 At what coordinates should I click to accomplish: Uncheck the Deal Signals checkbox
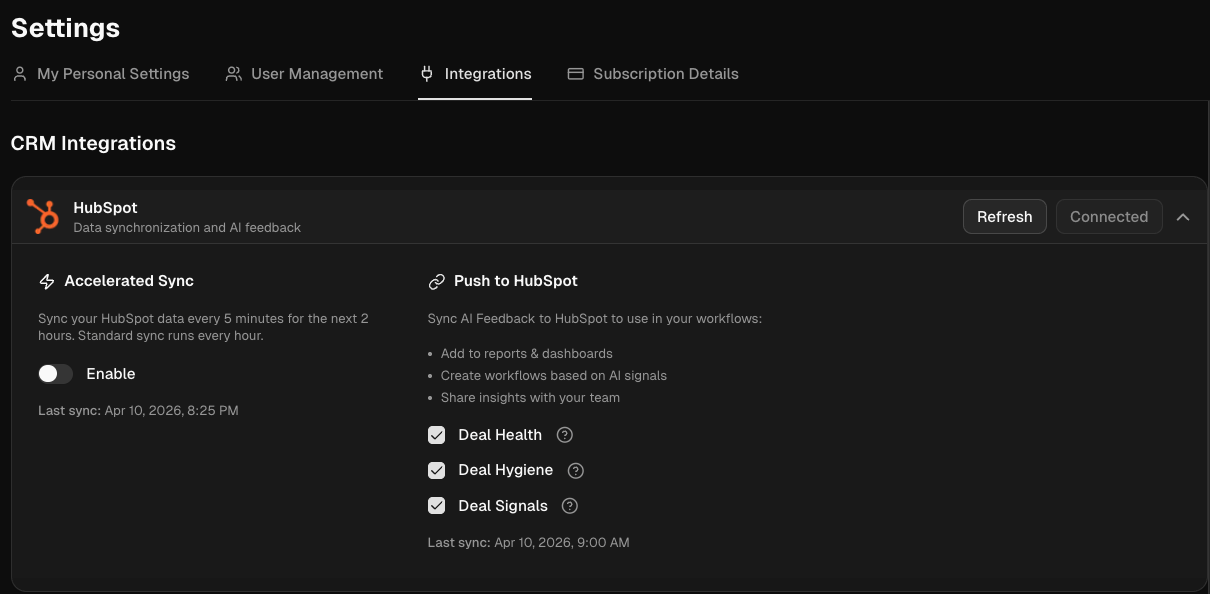(437, 506)
